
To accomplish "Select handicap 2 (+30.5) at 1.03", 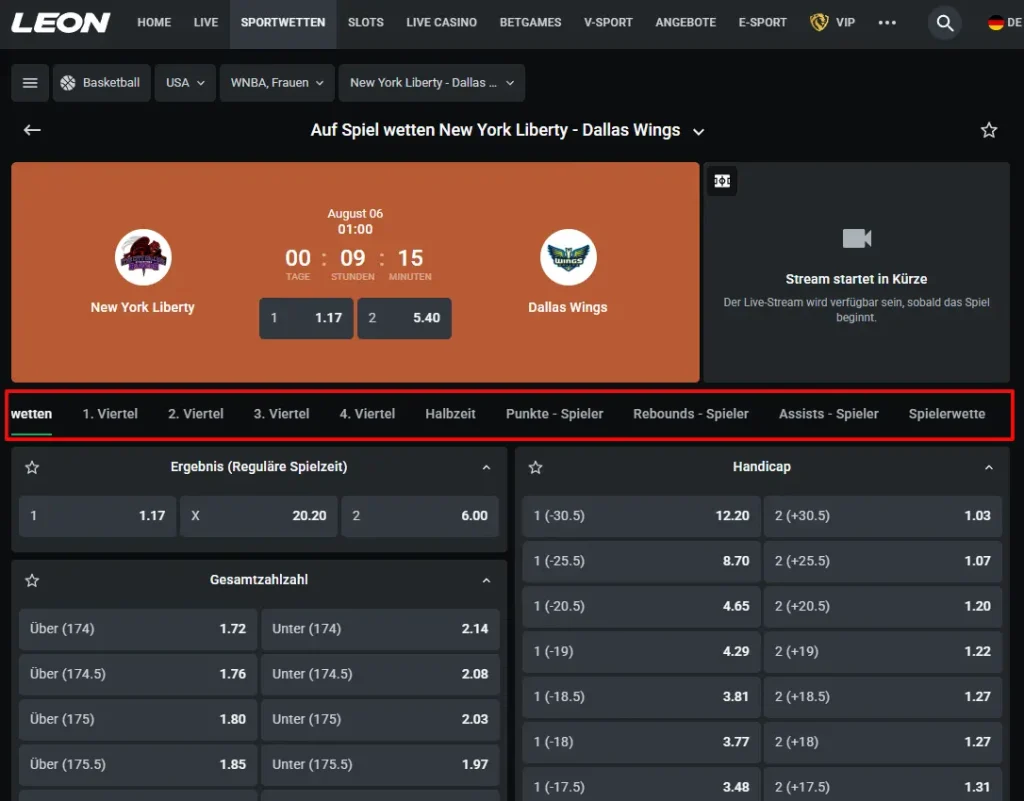I will click(883, 516).
